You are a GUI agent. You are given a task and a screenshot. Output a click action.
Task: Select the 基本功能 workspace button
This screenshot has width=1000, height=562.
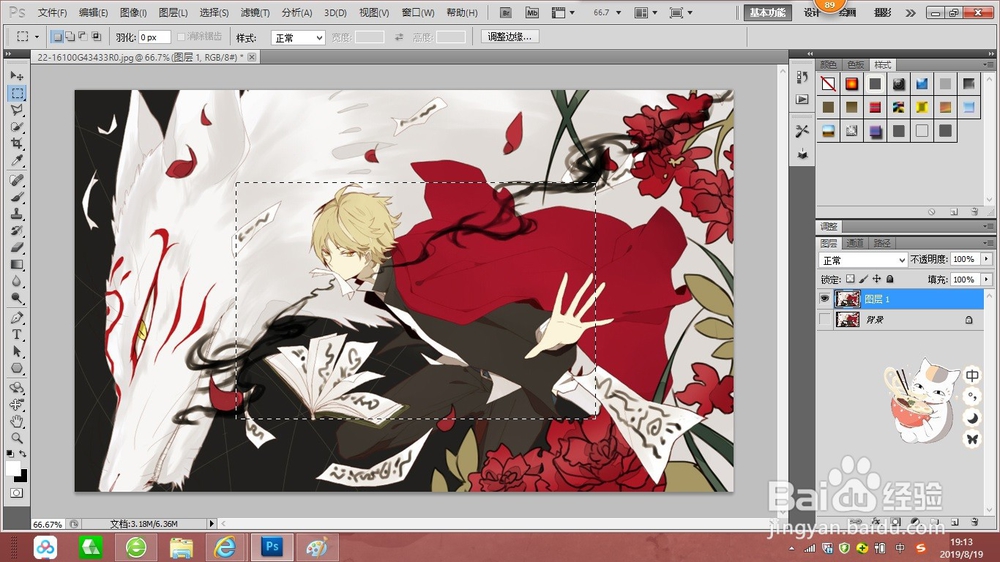(767, 13)
